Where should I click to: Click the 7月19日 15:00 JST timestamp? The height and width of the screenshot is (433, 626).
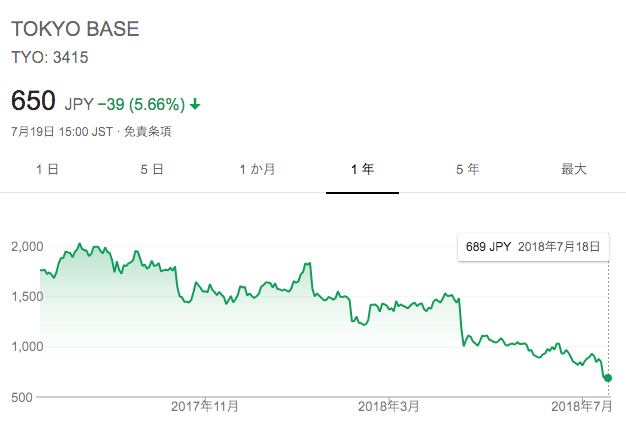click(x=62, y=132)
